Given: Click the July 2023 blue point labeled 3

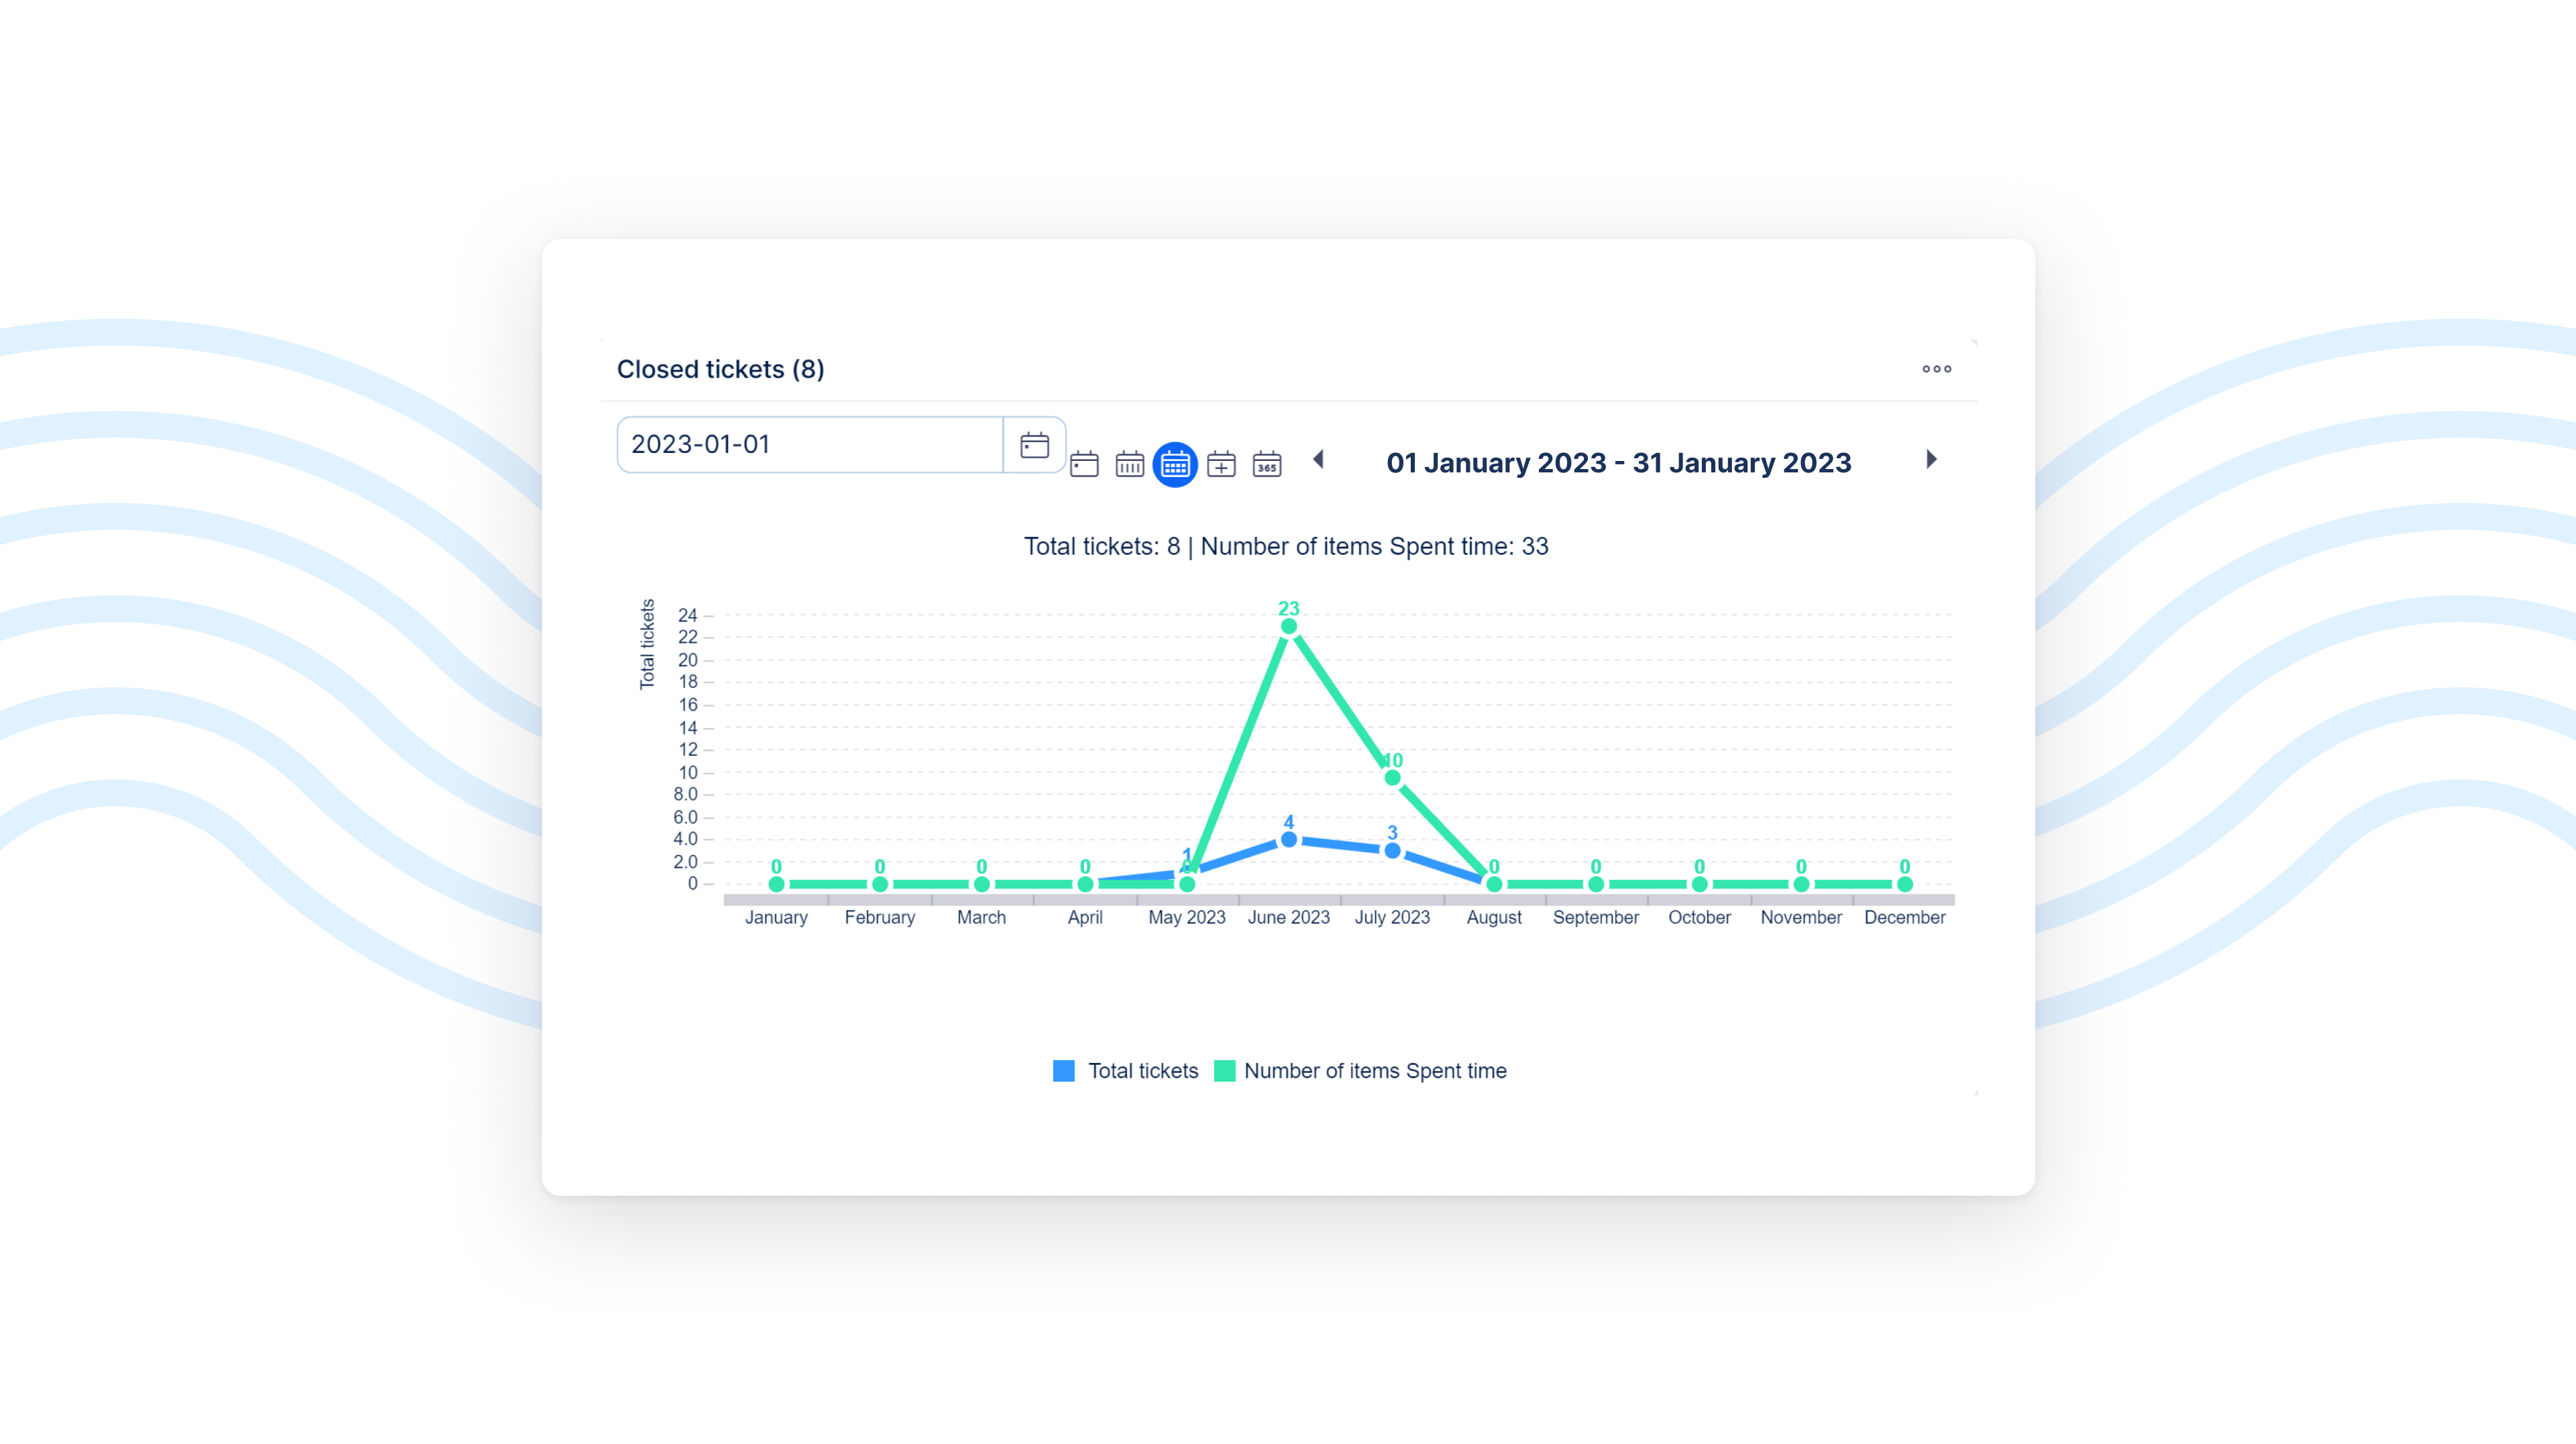Looking at the screenshot, I should 1392,851.
